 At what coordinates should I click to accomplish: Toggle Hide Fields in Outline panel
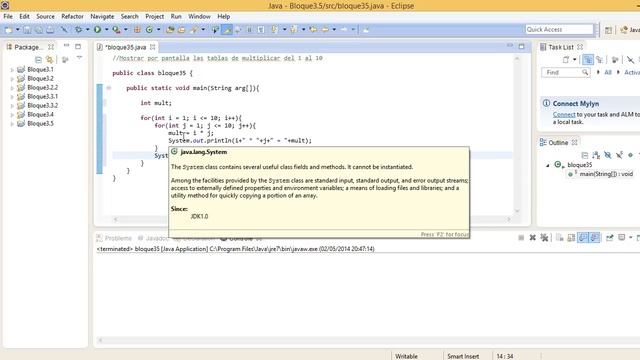tap(607, 155)
